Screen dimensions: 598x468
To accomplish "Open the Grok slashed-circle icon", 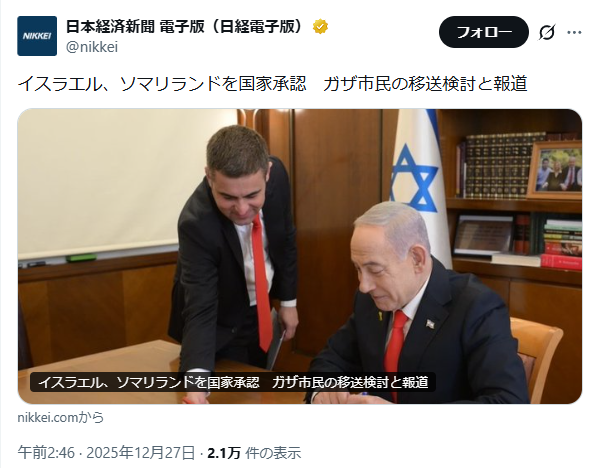I will tap(547, 32).
